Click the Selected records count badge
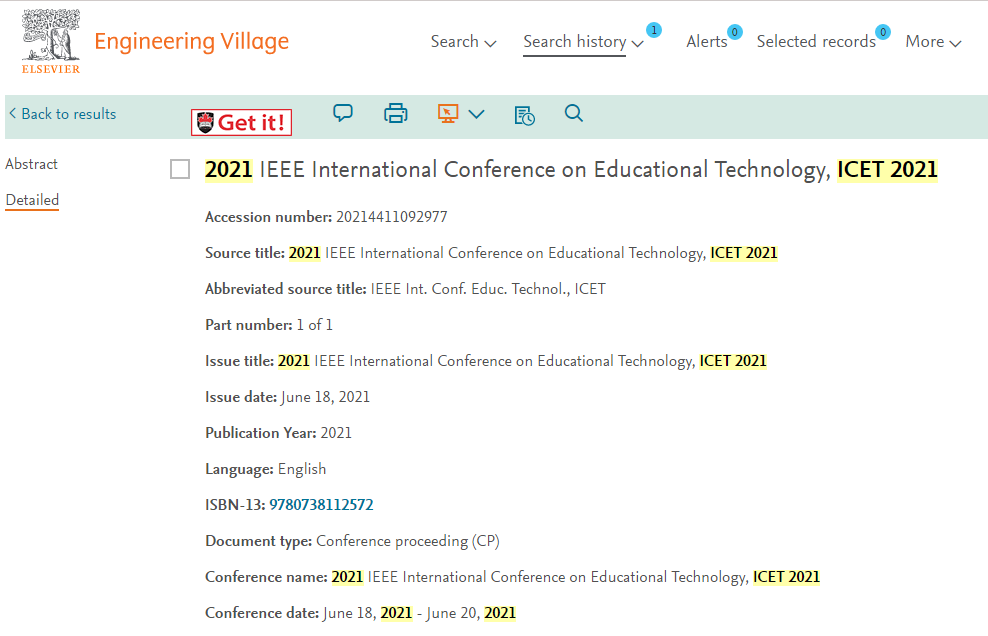988x636 pixels. [x=883, y=32]
